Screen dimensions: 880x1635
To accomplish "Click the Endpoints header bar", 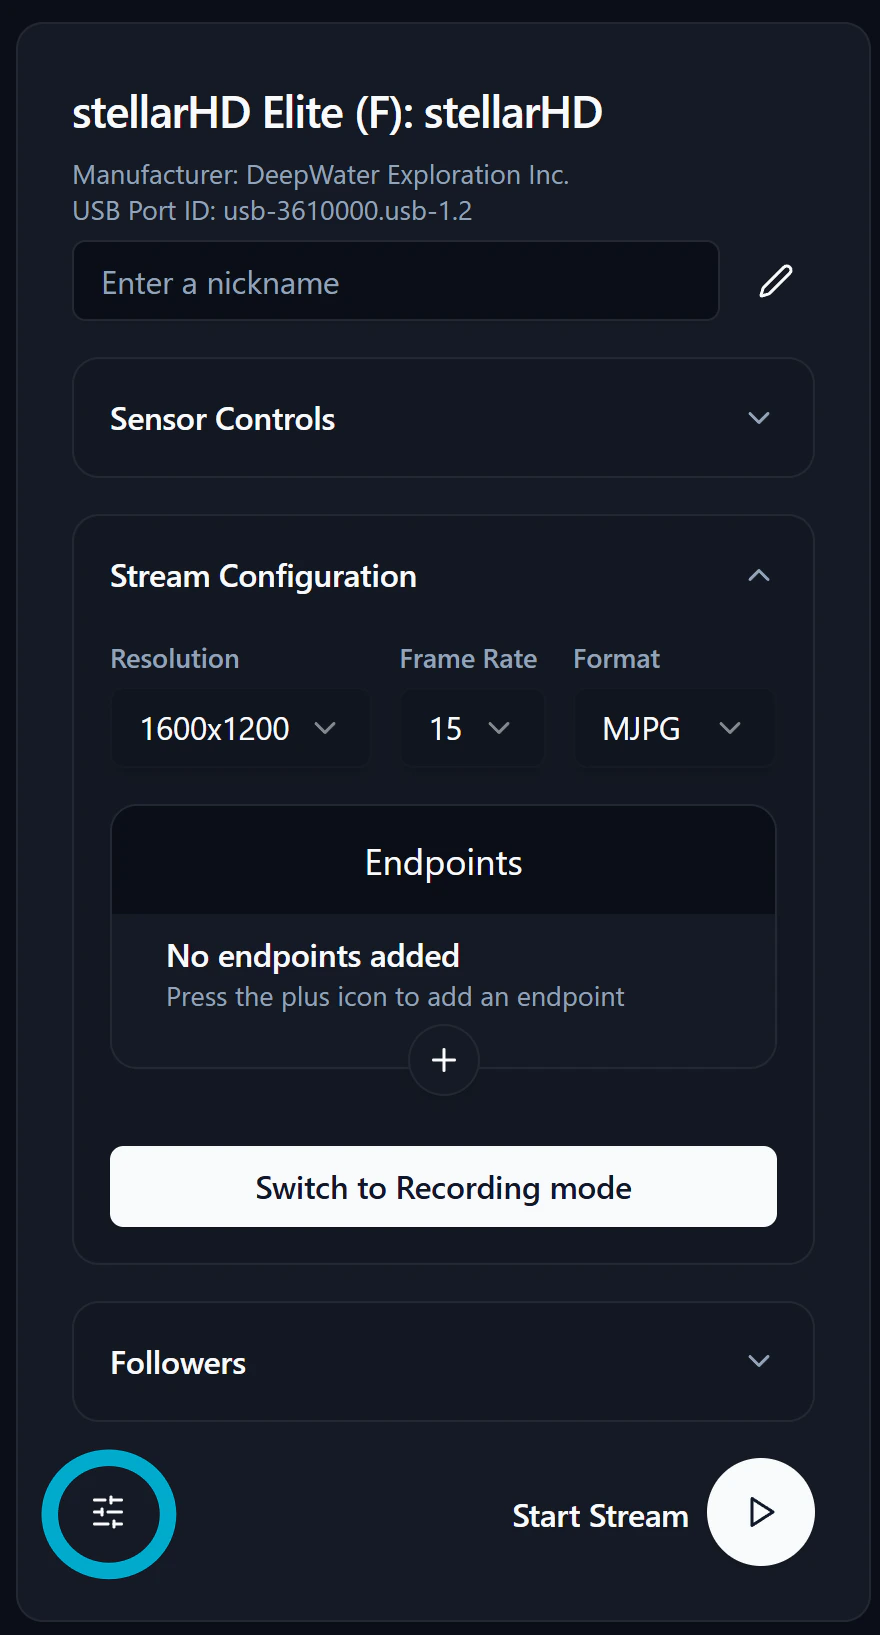I will (x=443, y=861).
